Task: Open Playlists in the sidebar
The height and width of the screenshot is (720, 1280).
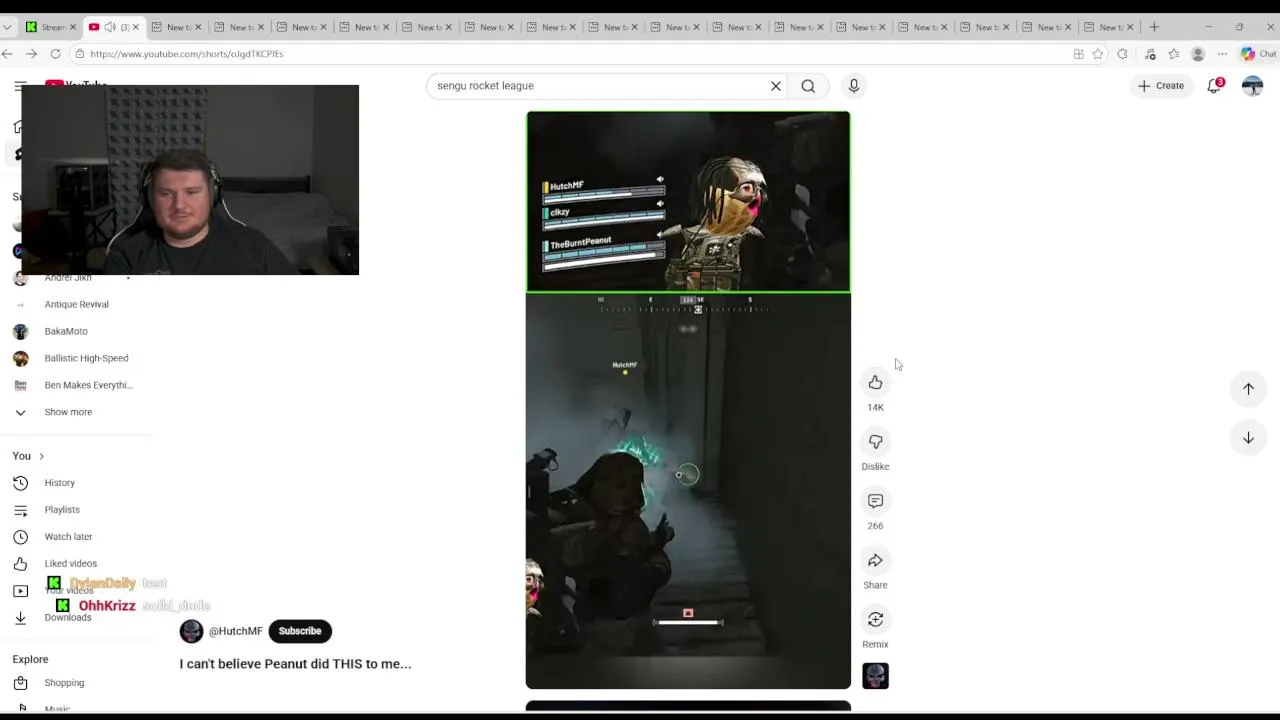Action: (x=62, y=510)
